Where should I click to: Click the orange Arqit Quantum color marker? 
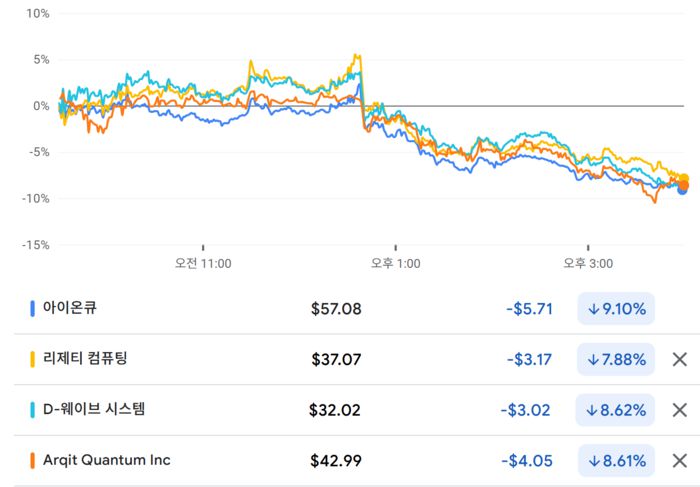(x=33, y=461)
